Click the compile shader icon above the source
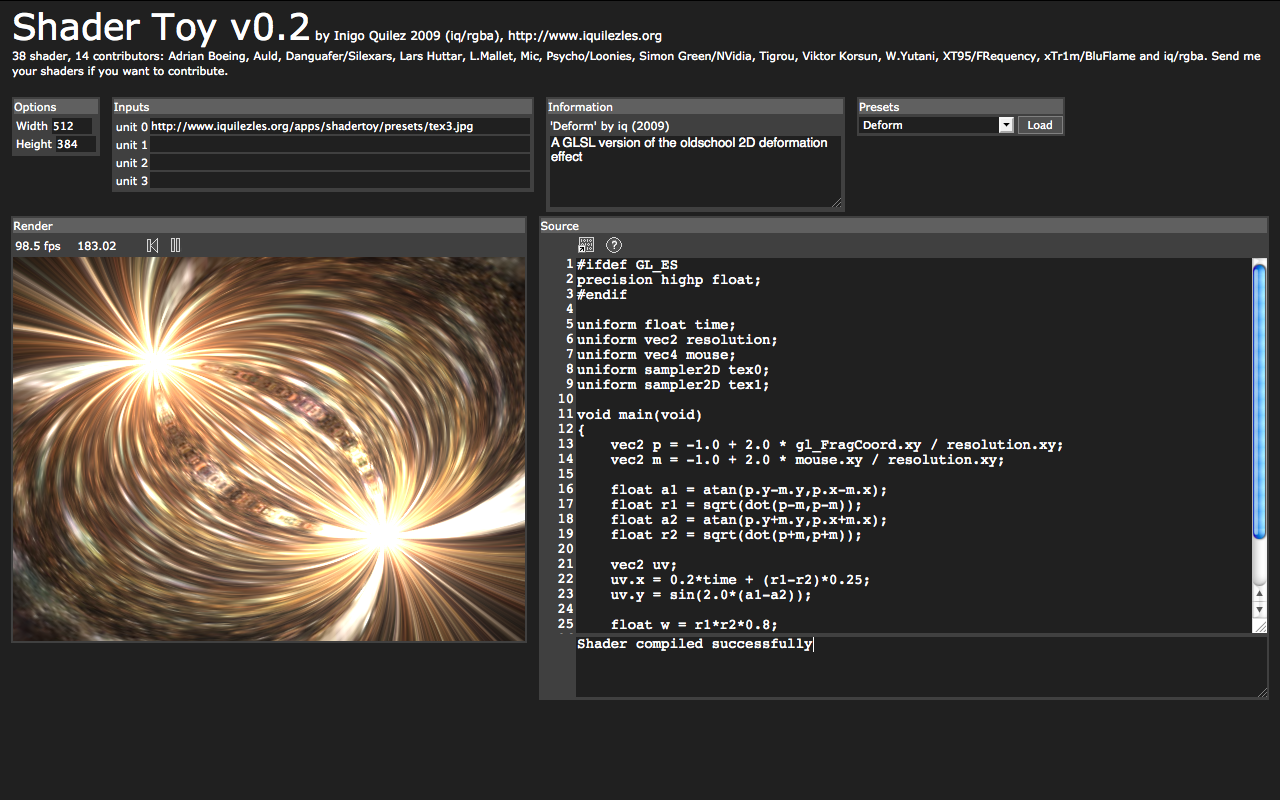Screen dimensions: 1280x800 (x=586, y=245)
